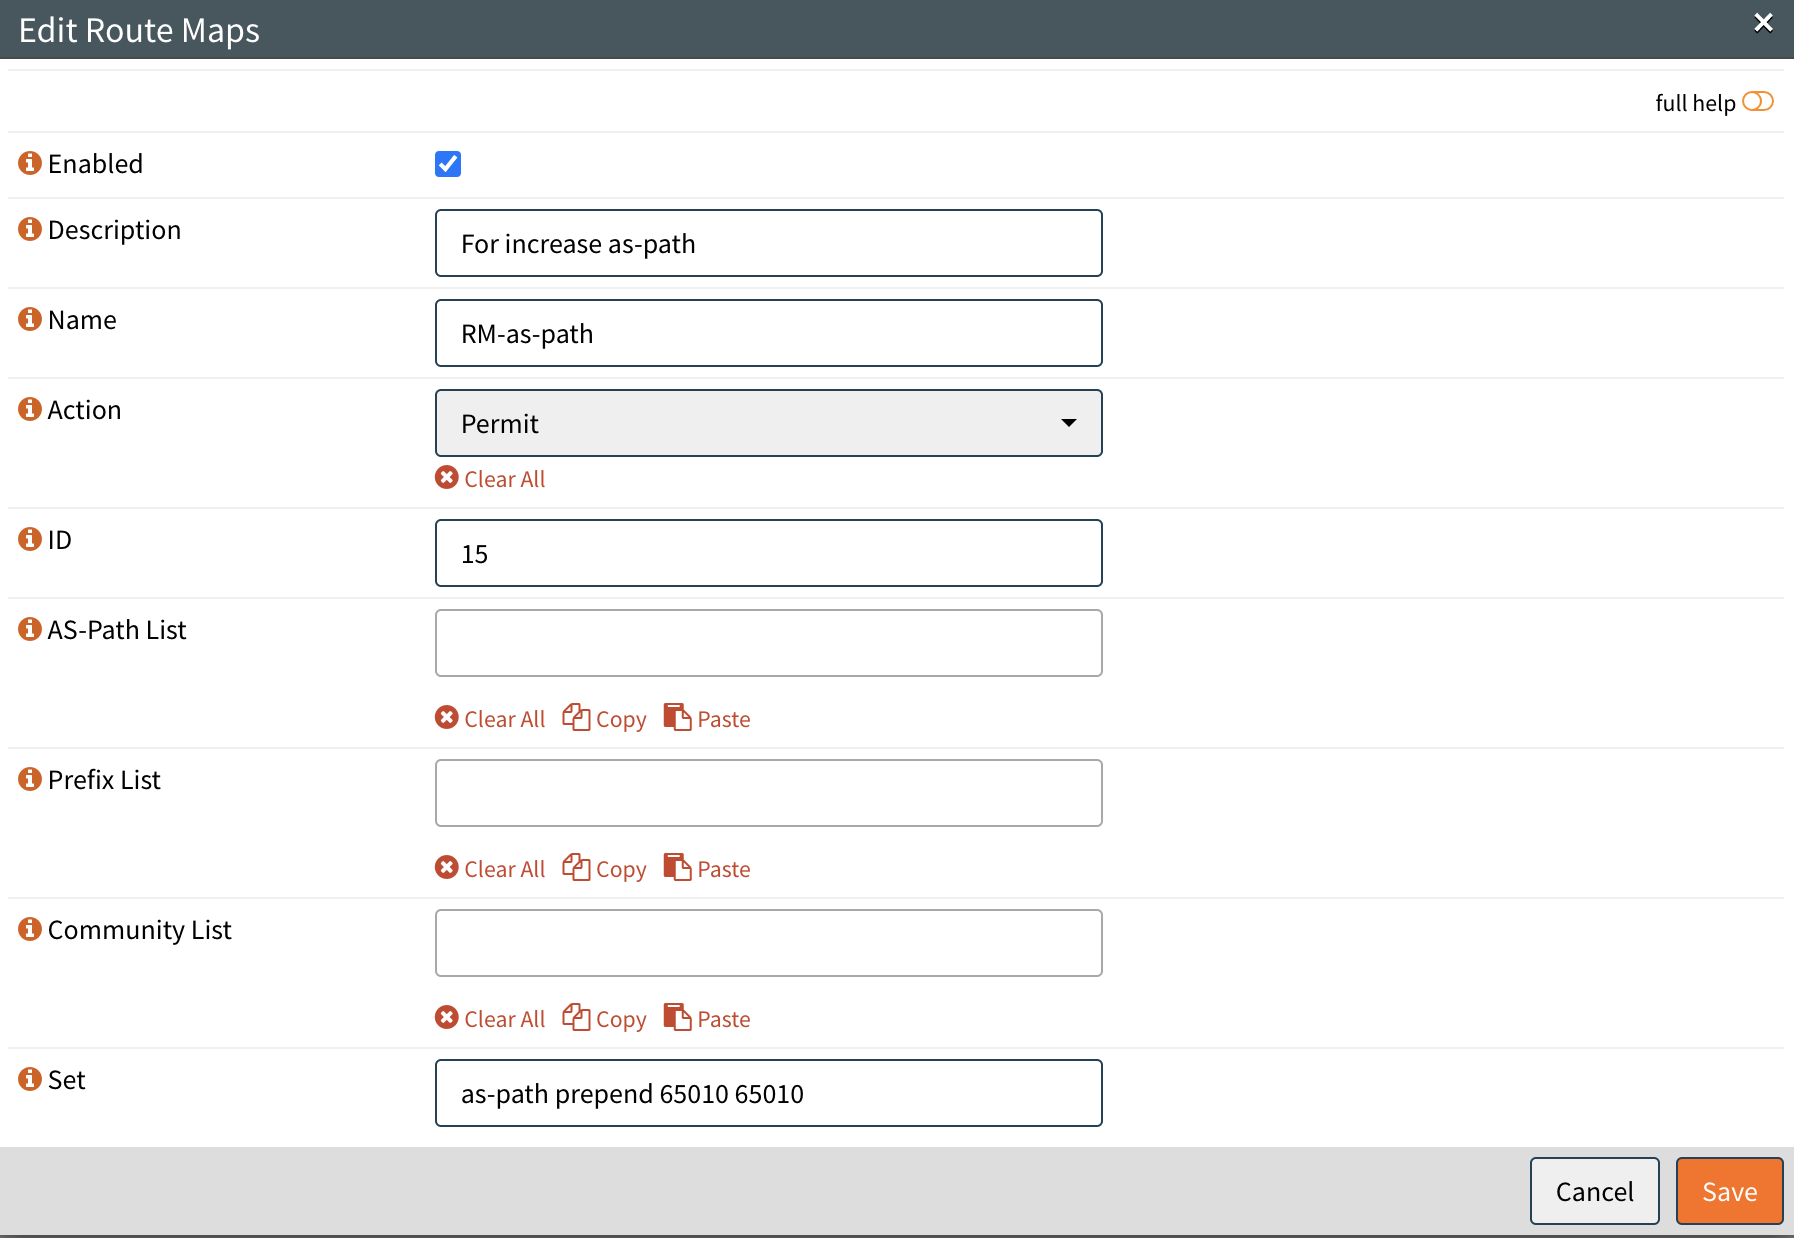The height and width of the screenshot is (1238, 1794).
Task: Click the 'Community List' label
Action: [140, 930]
